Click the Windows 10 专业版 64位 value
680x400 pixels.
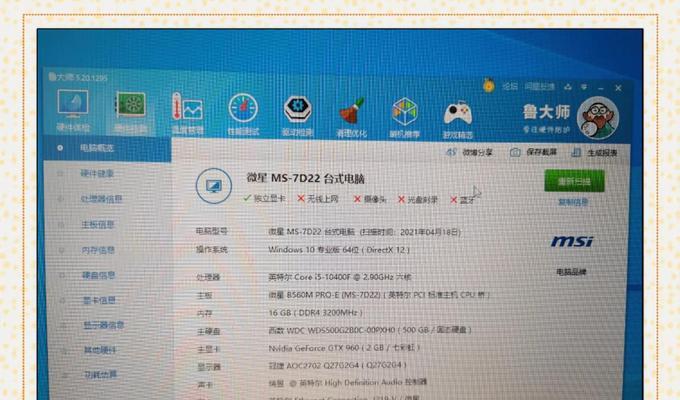(x=339, y=250)
